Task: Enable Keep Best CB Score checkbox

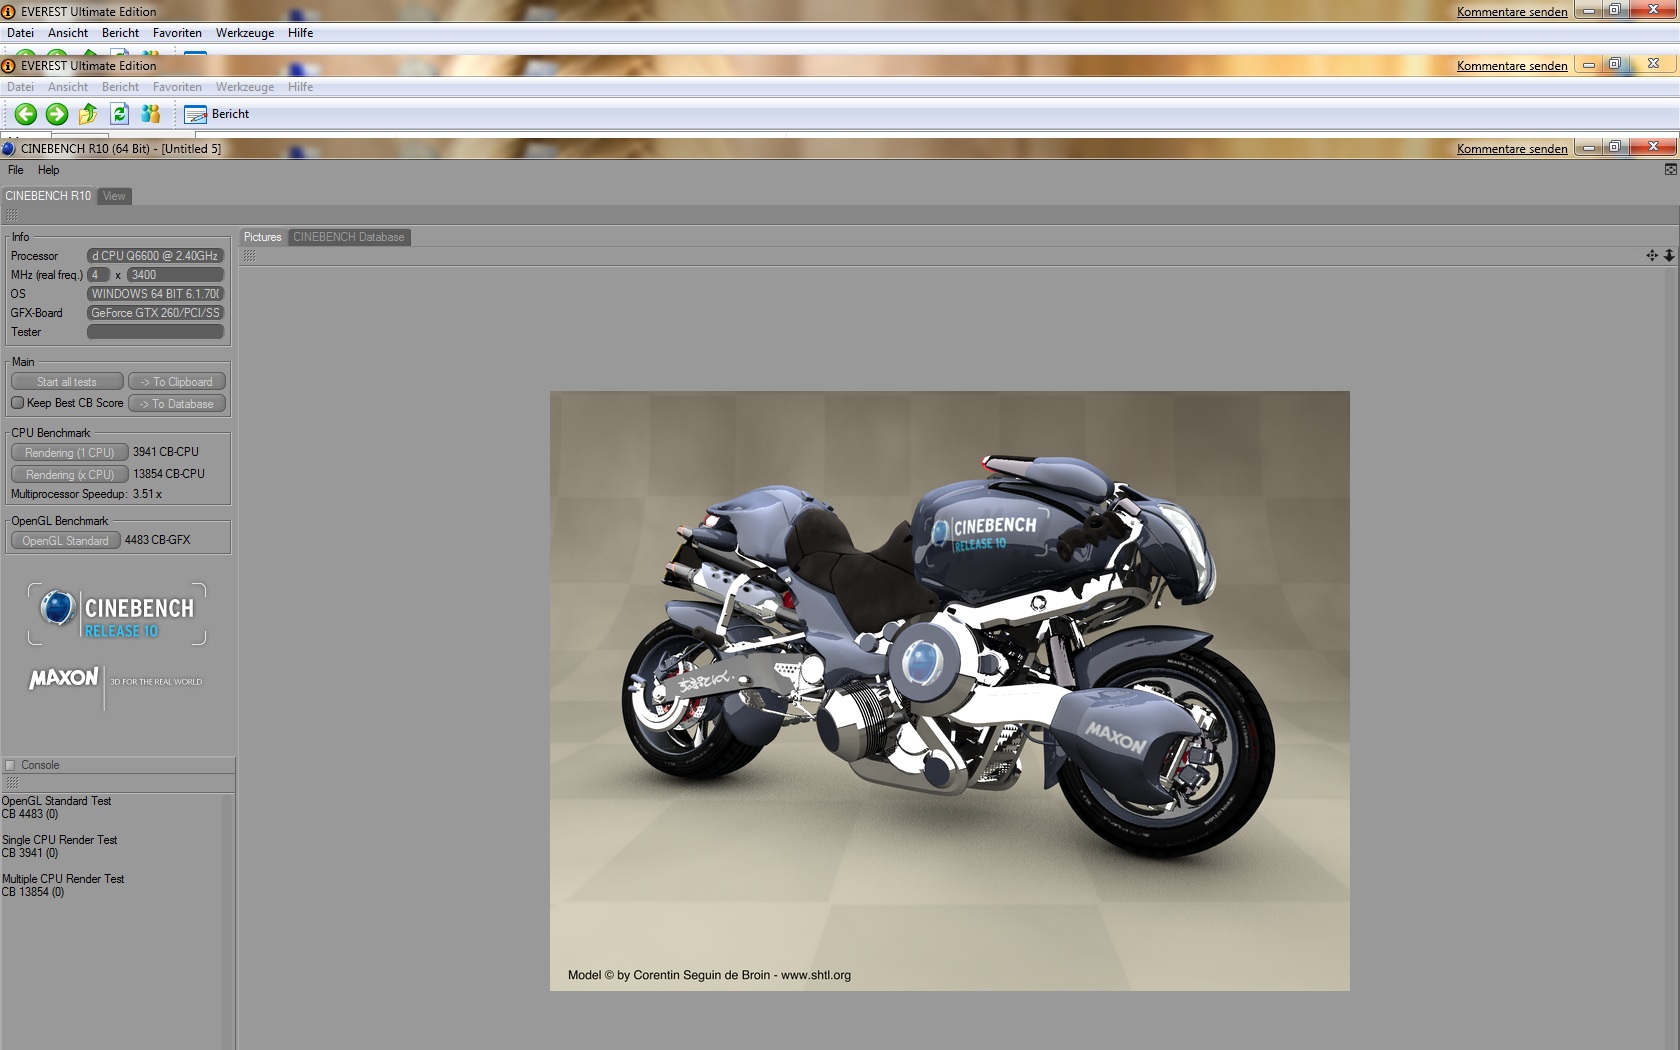Action: [17, 403]
